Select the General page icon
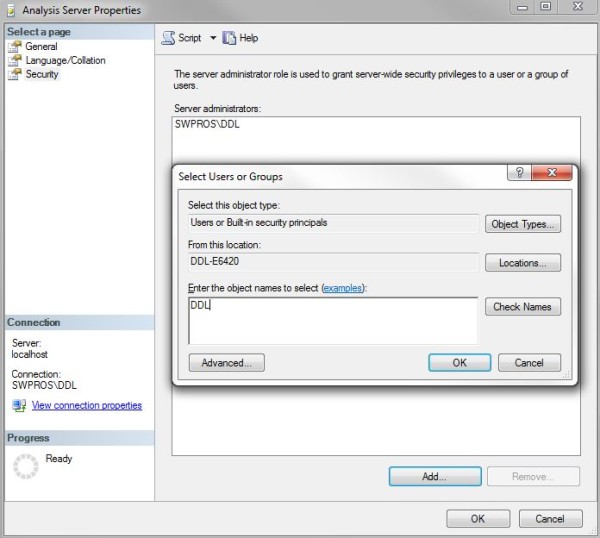This screenshot has height=538, width=600. [15, 46]
